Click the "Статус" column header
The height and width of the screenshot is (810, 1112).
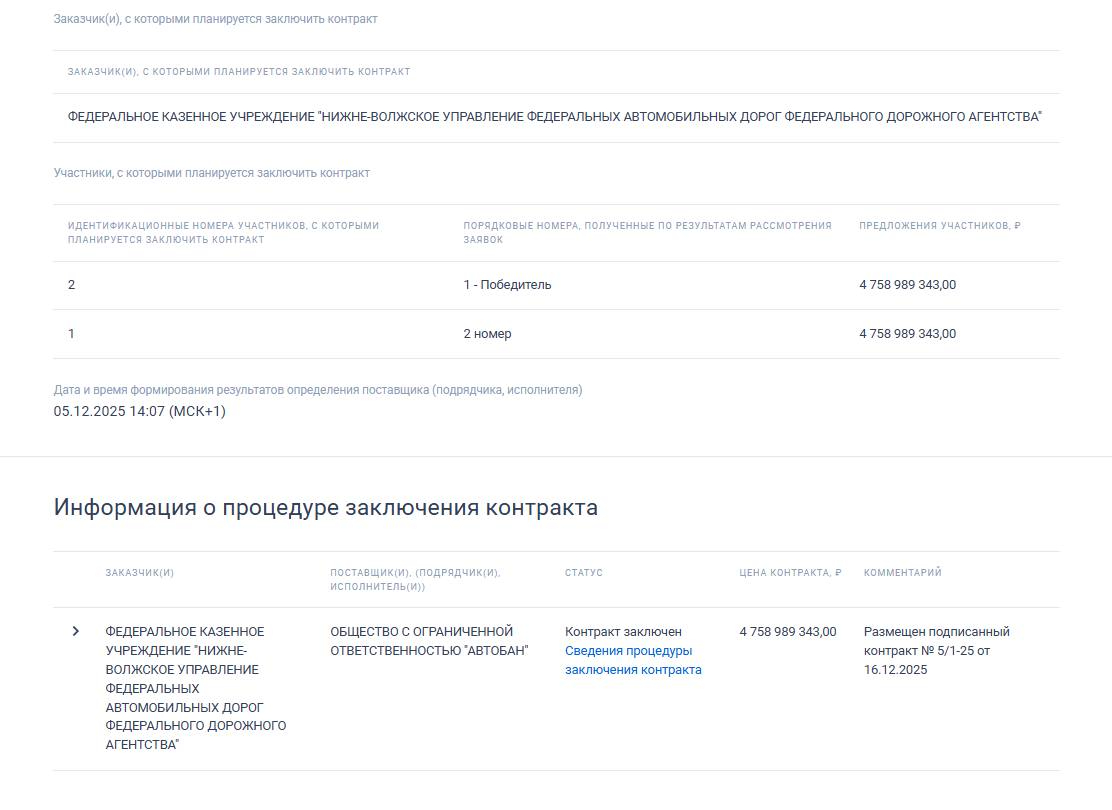tap(584, 573)
